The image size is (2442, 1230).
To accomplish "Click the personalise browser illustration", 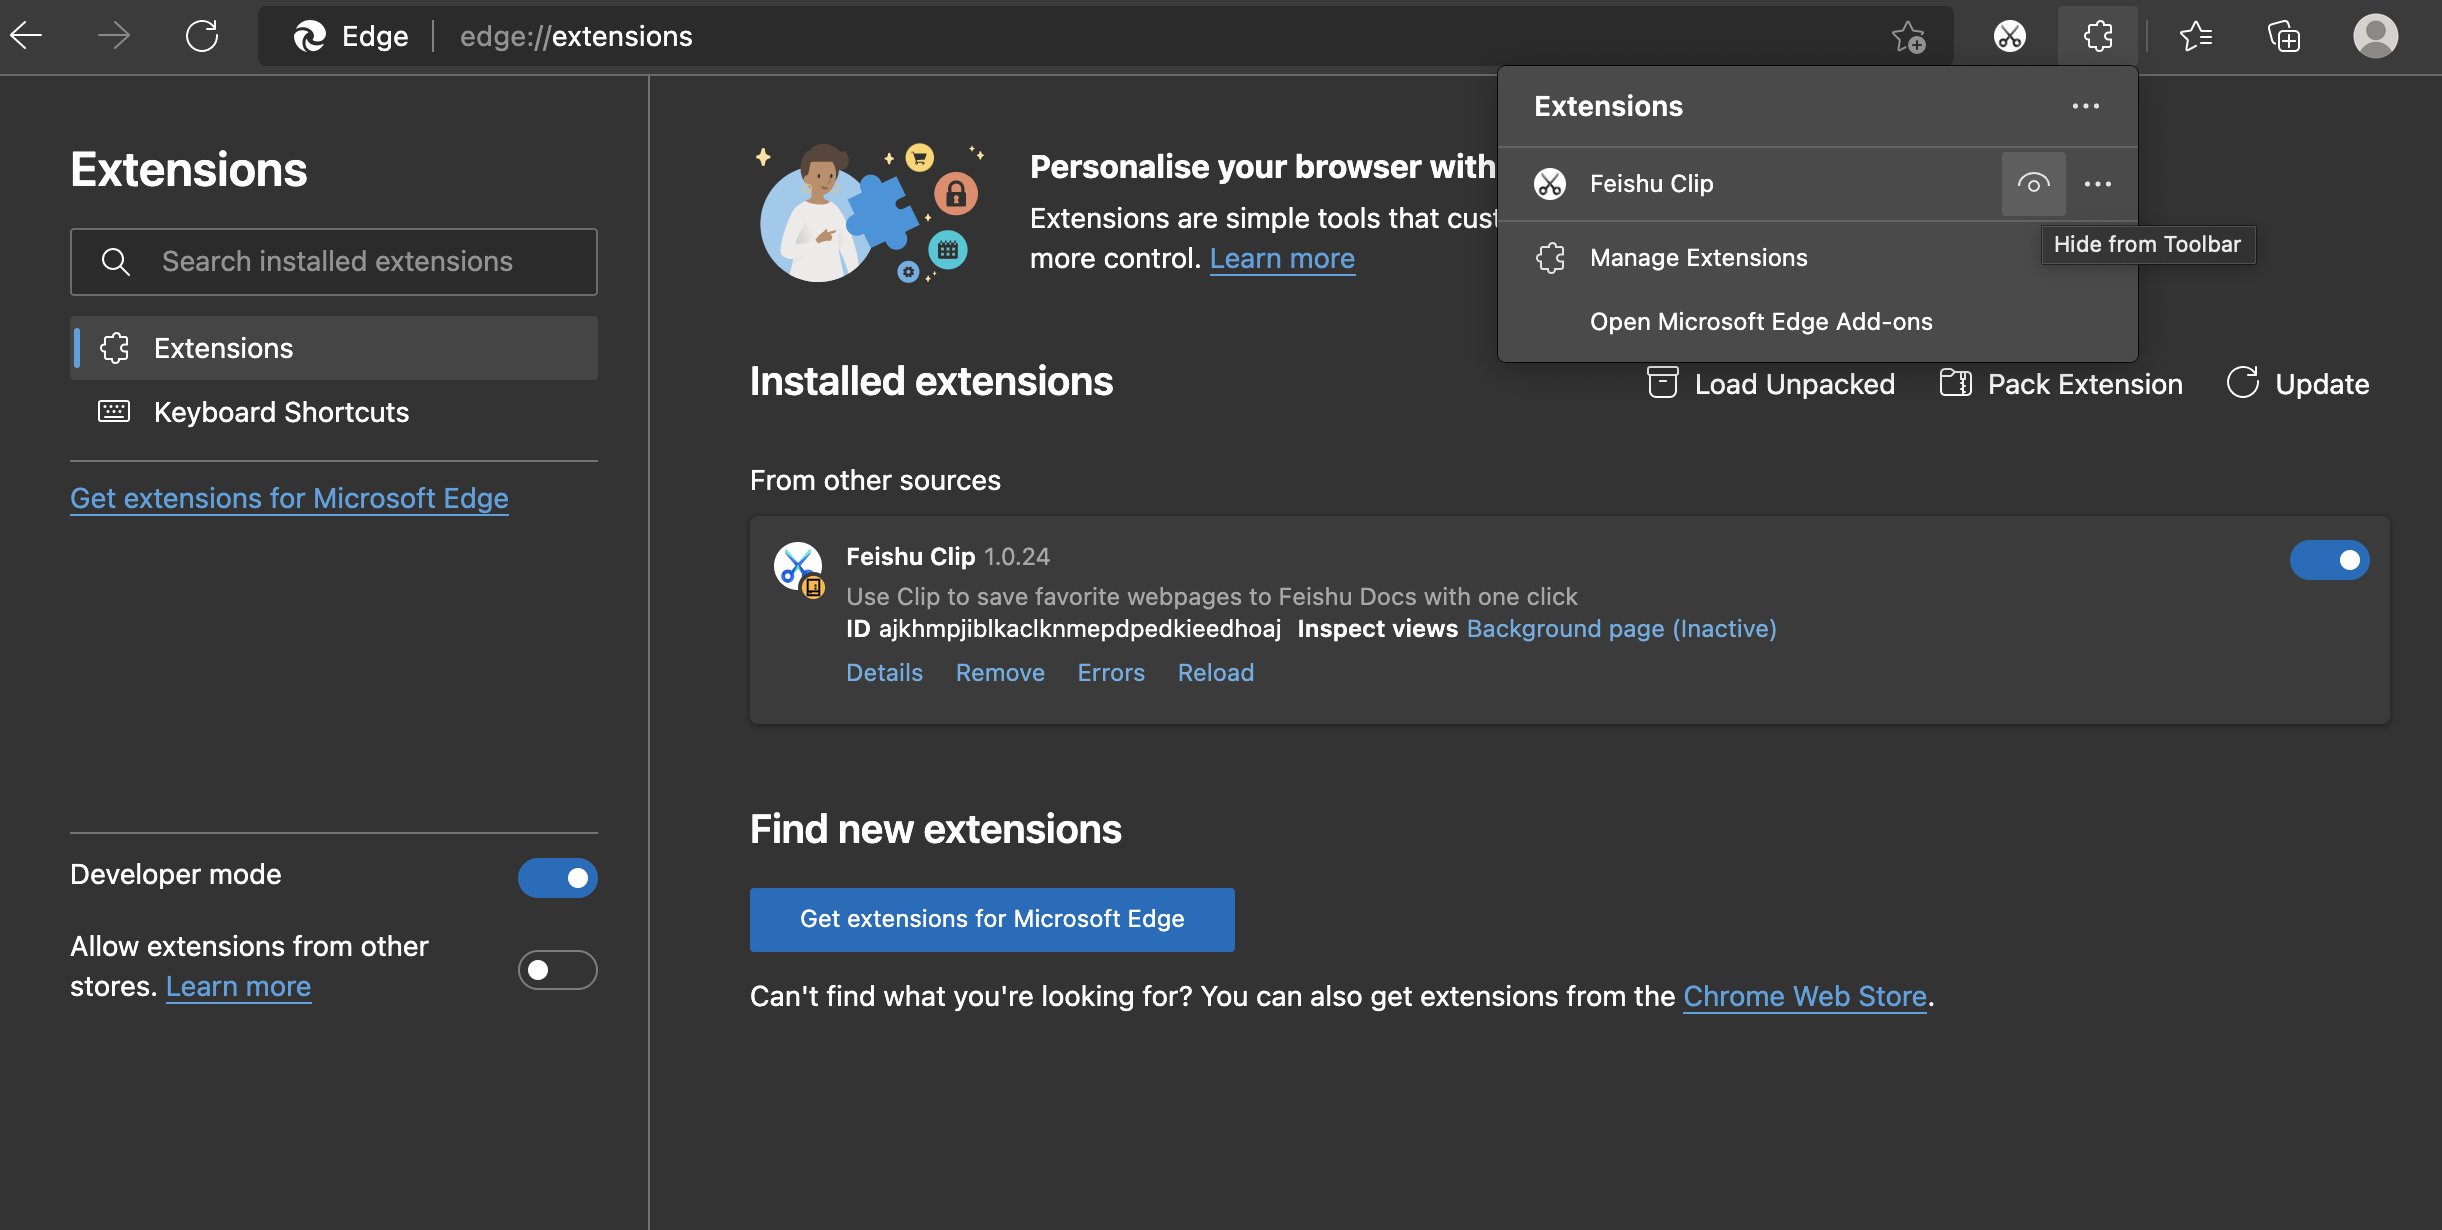I will click(x=870, y=213).
